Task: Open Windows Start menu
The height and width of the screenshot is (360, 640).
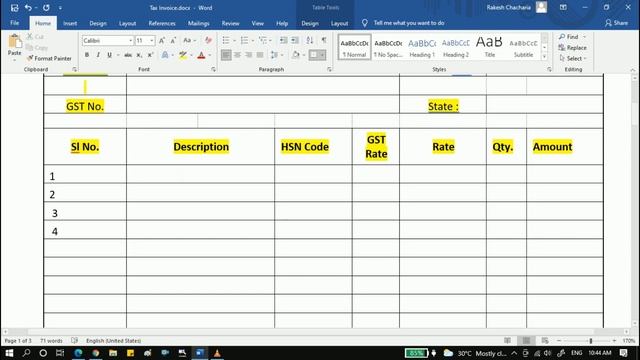Action: click(9, 353)
